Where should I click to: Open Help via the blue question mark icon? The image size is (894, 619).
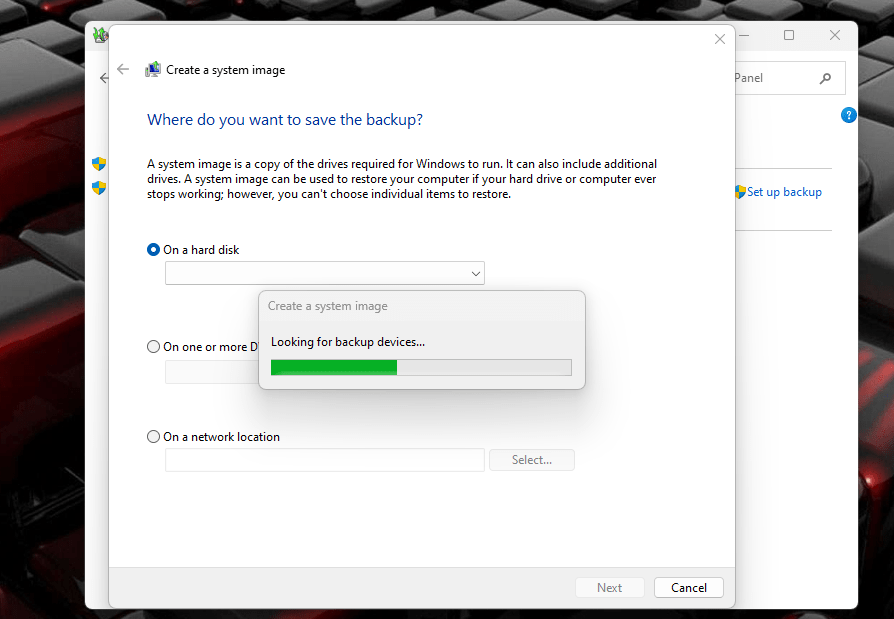(848, 114)
